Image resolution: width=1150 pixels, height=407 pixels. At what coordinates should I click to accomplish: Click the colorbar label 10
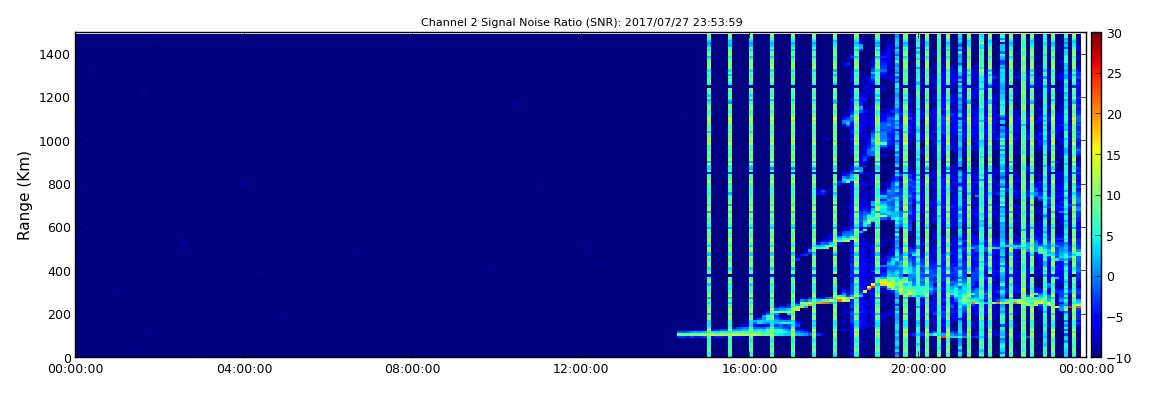click(1114, 196)
